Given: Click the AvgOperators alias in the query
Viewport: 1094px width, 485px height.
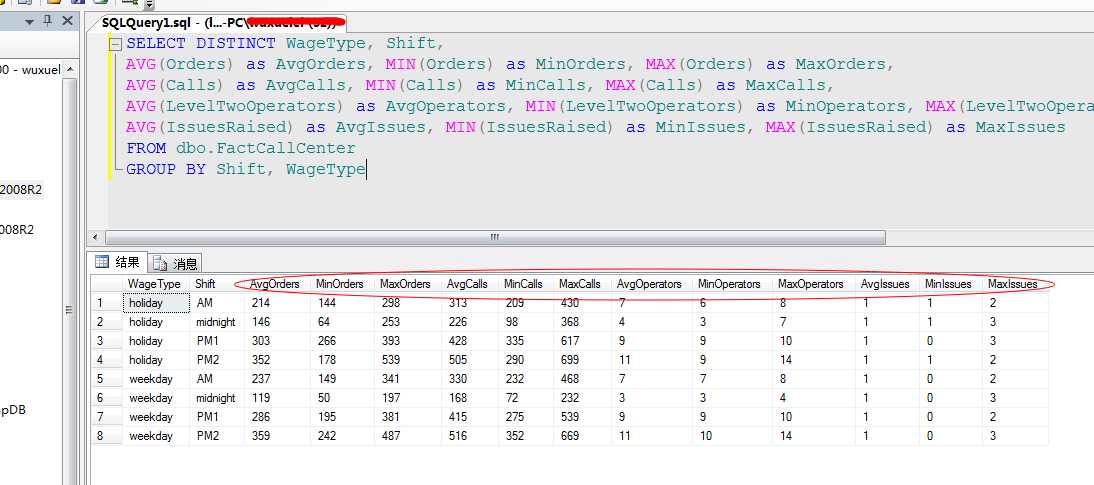Looking at the screenshot, I should pyautogui.click(x=446, y=106).
